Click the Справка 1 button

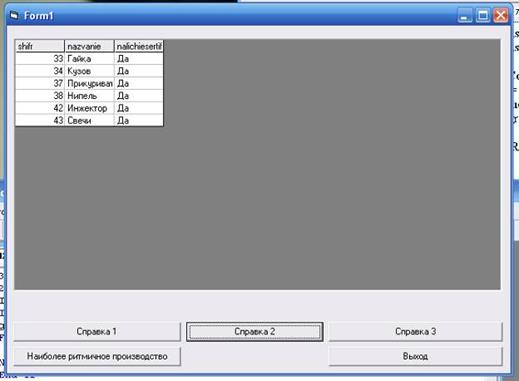click(x=97, y=331)
